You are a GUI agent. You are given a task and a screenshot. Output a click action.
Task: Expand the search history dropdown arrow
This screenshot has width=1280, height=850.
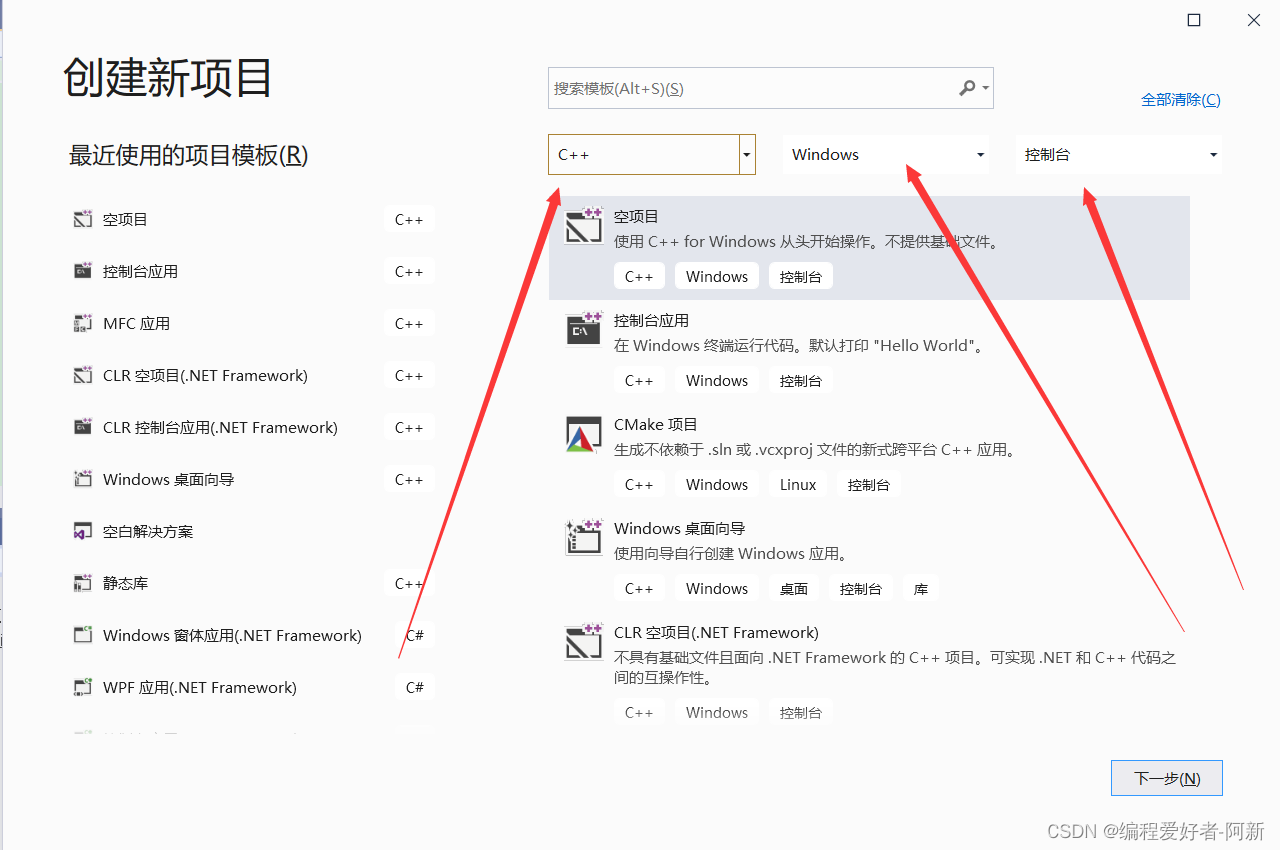pos(986,88)
